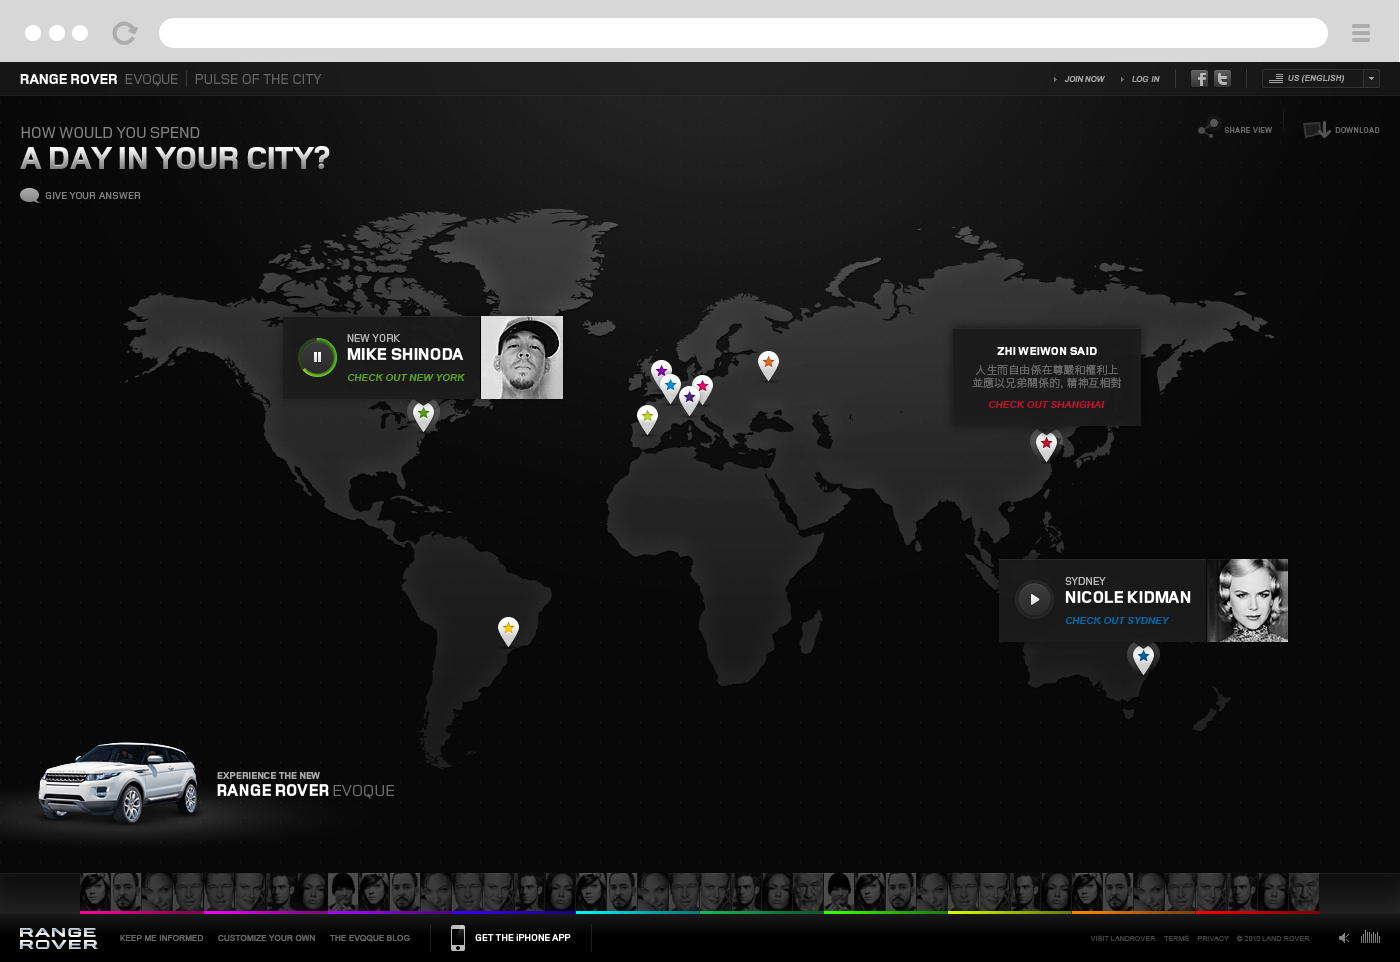Expand the US (English) language dropdown arrow
The width and height of the screenshot is (1400, 962).
coord(1371,78)
